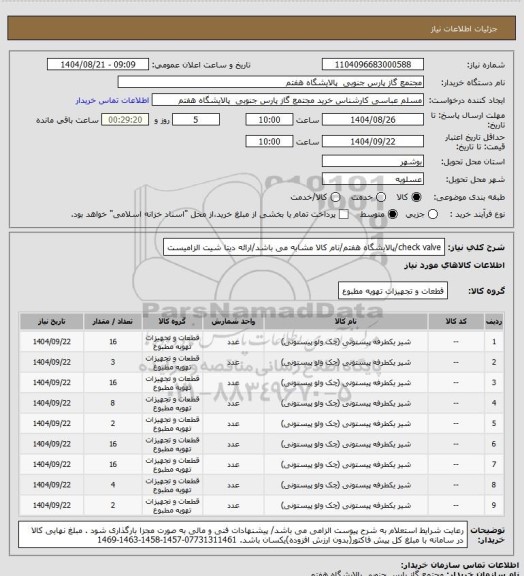This screenshot has width=524, height=576.
Task: Click the نام کالا column header
Action: tap(346, 321)
